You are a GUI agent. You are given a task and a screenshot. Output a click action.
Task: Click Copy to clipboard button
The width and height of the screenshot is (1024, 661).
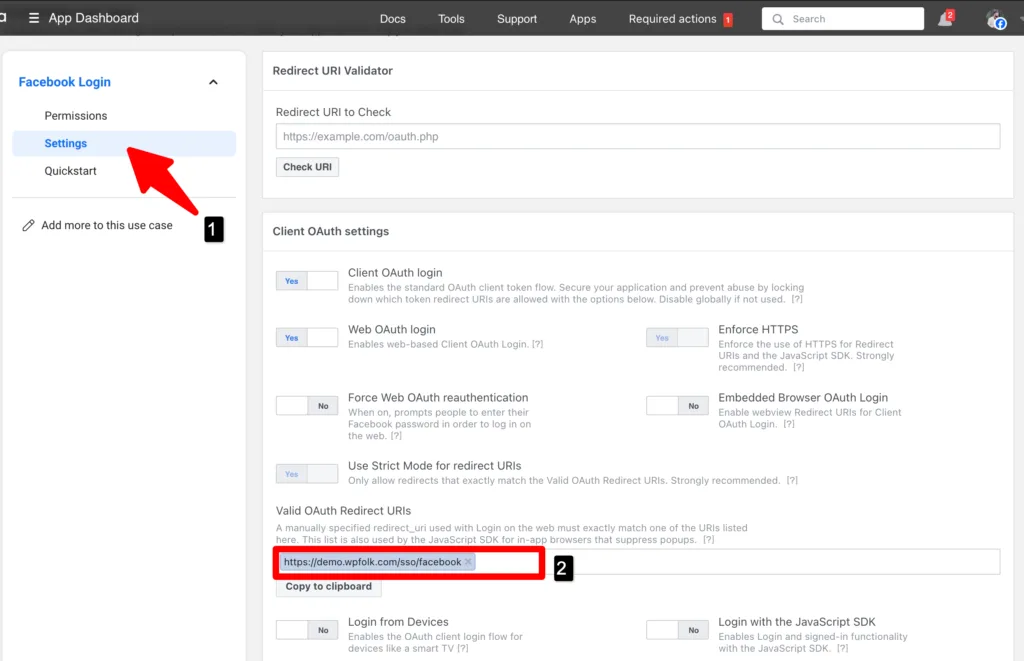pyautogui.click(x=328, y=587)
